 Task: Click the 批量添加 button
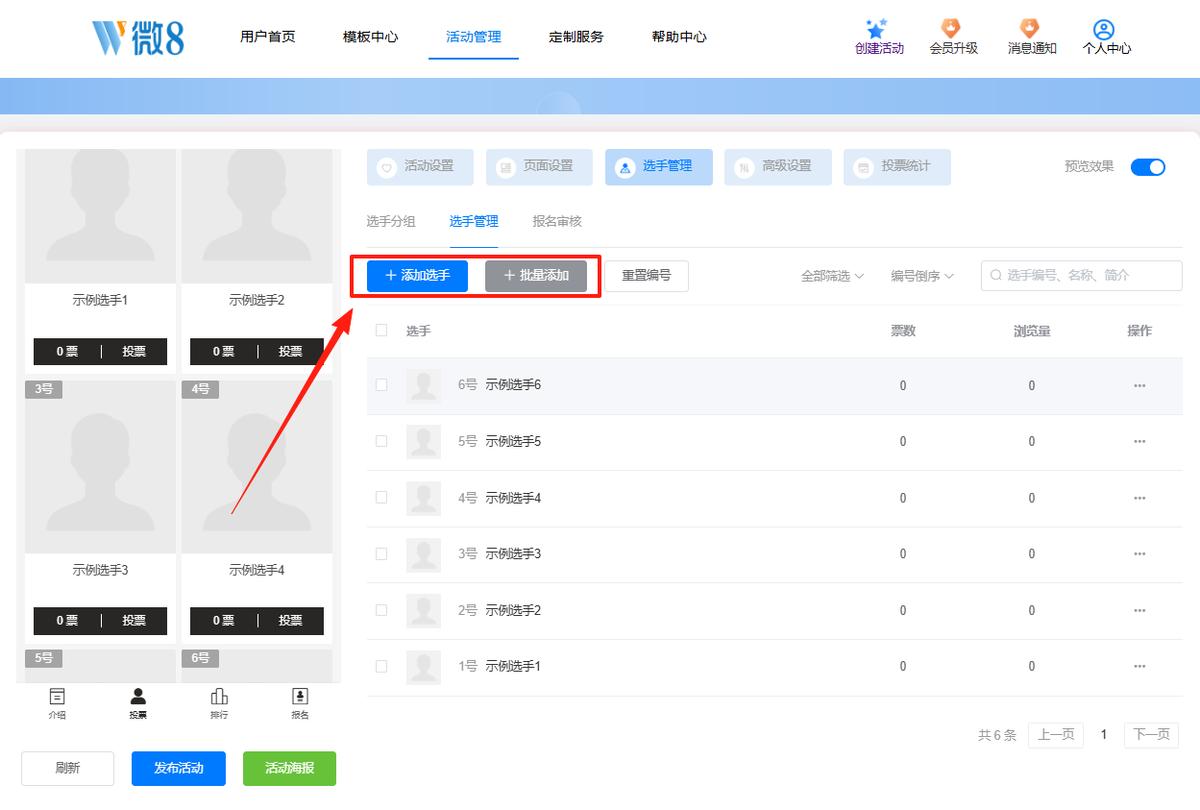point(536,276)
